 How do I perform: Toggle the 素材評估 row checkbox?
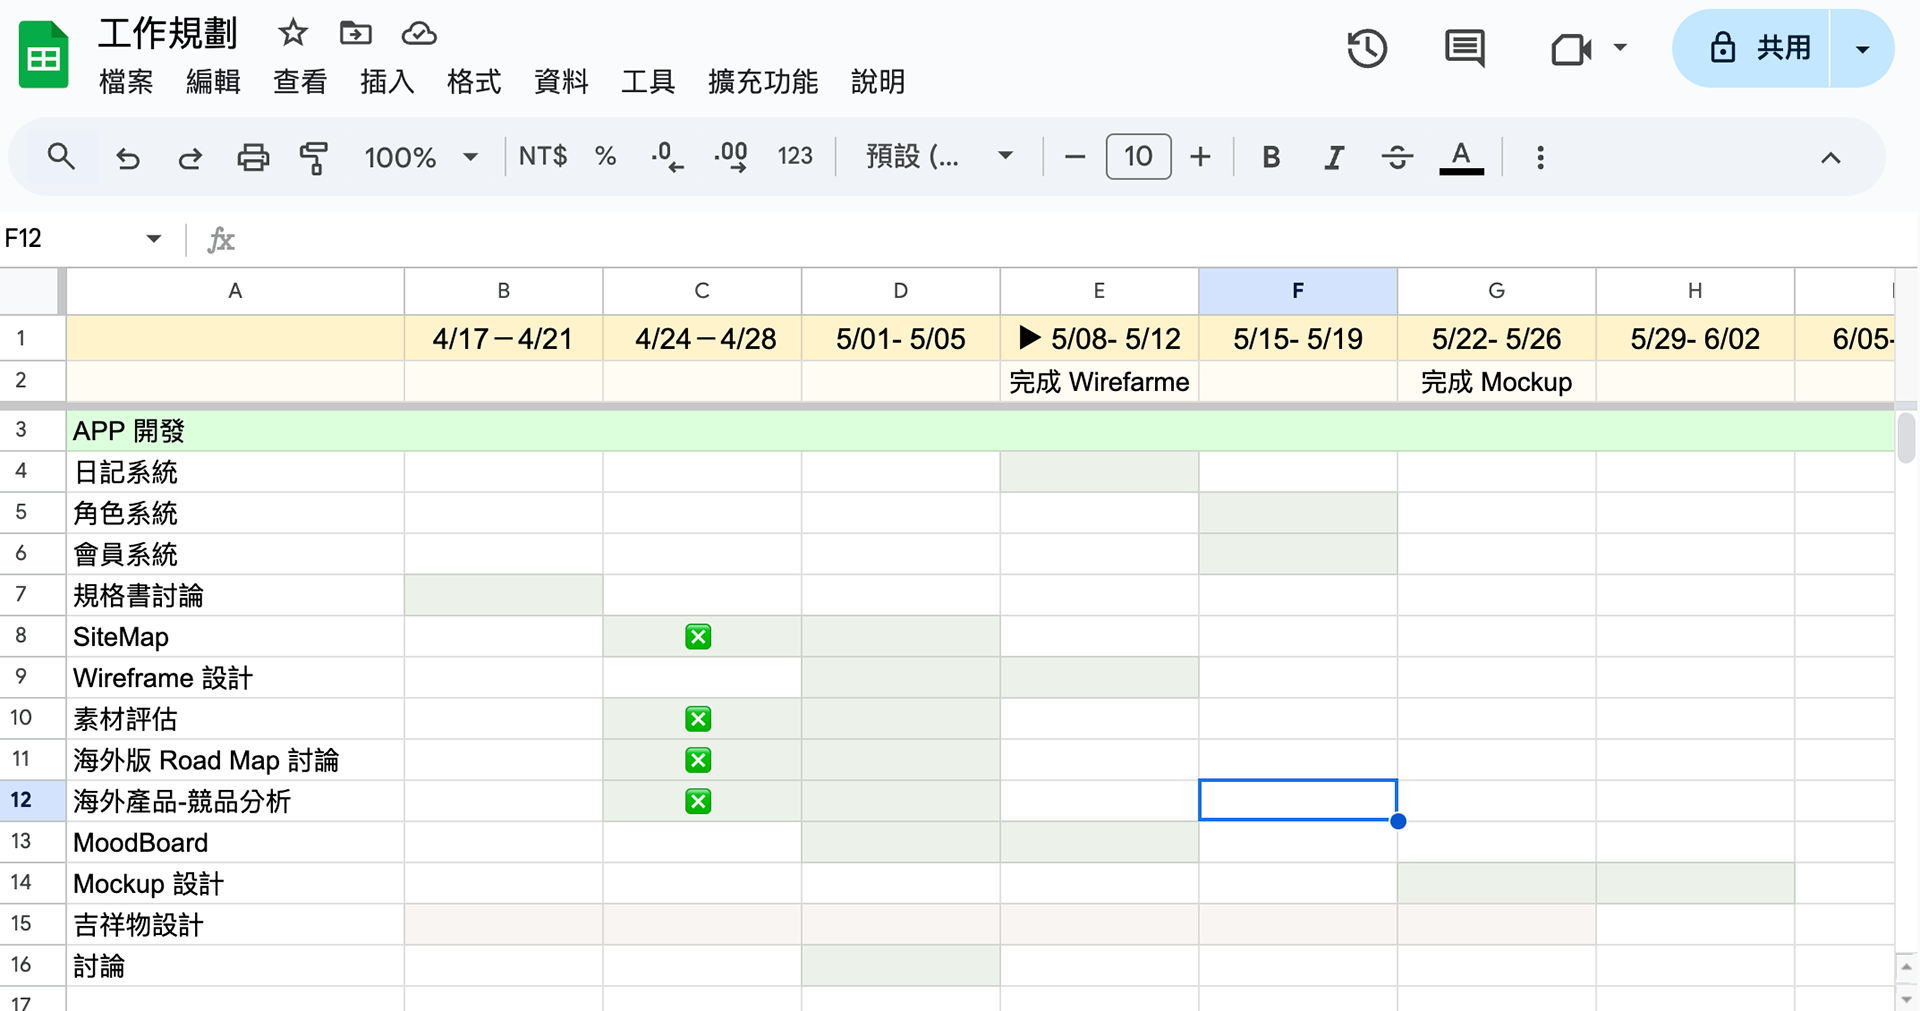(698, 719)
